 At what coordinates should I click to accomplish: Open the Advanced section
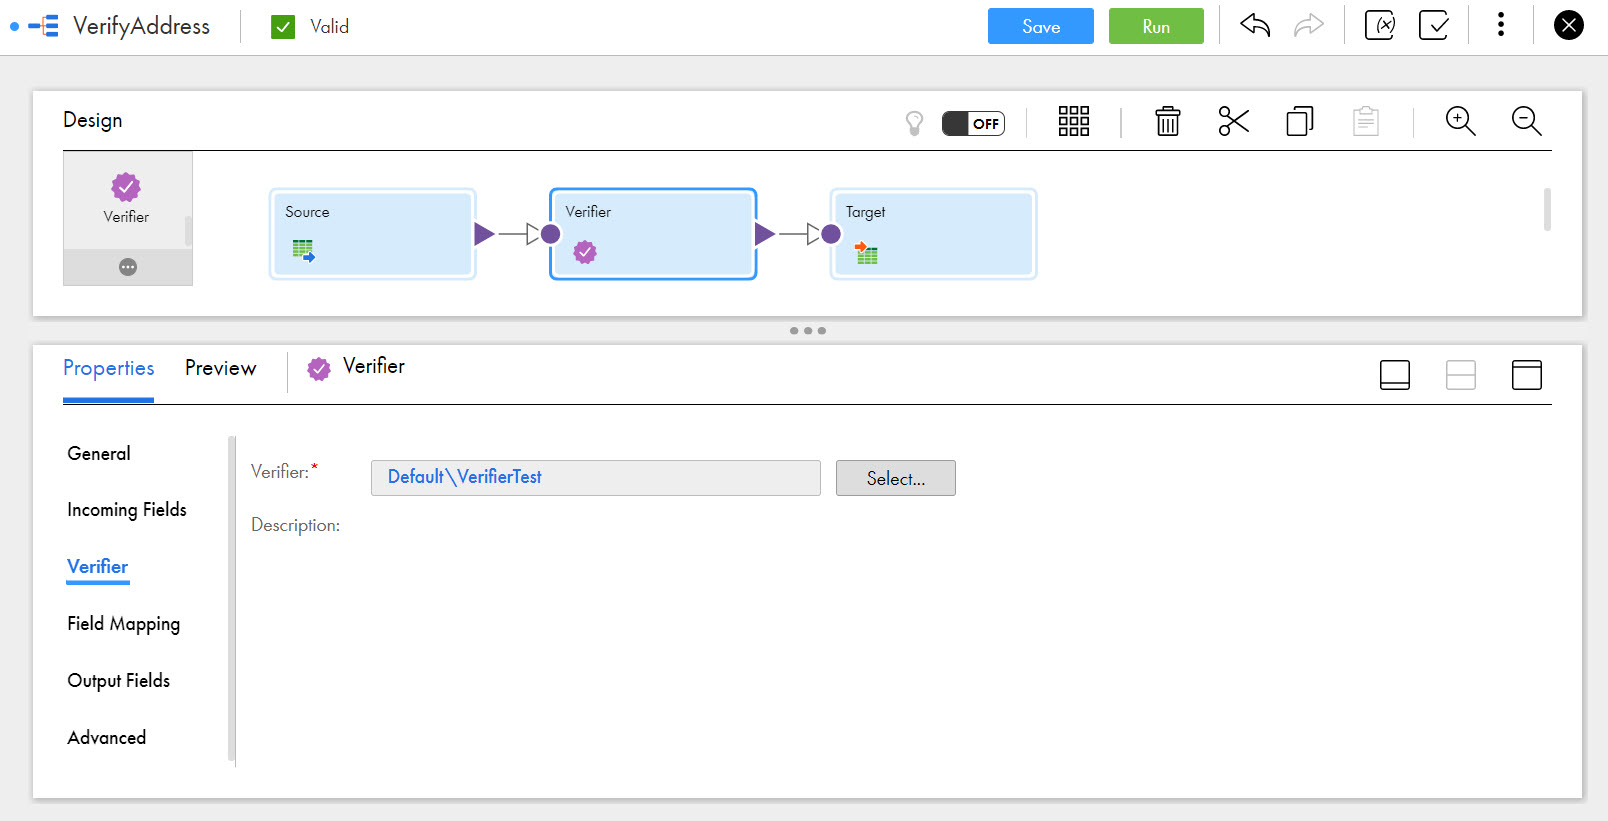click(107, 737)
